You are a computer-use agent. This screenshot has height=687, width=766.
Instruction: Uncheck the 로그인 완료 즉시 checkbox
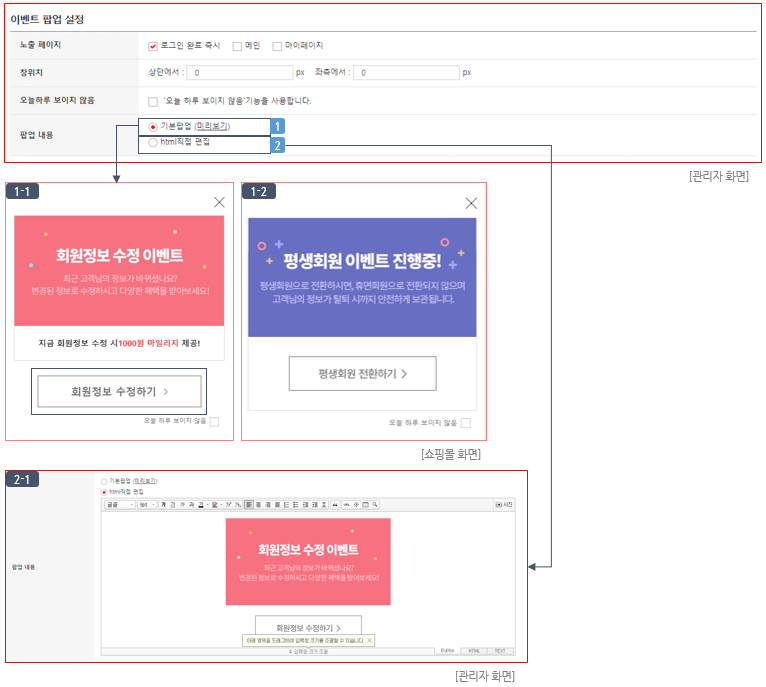(x=153, y=45)
